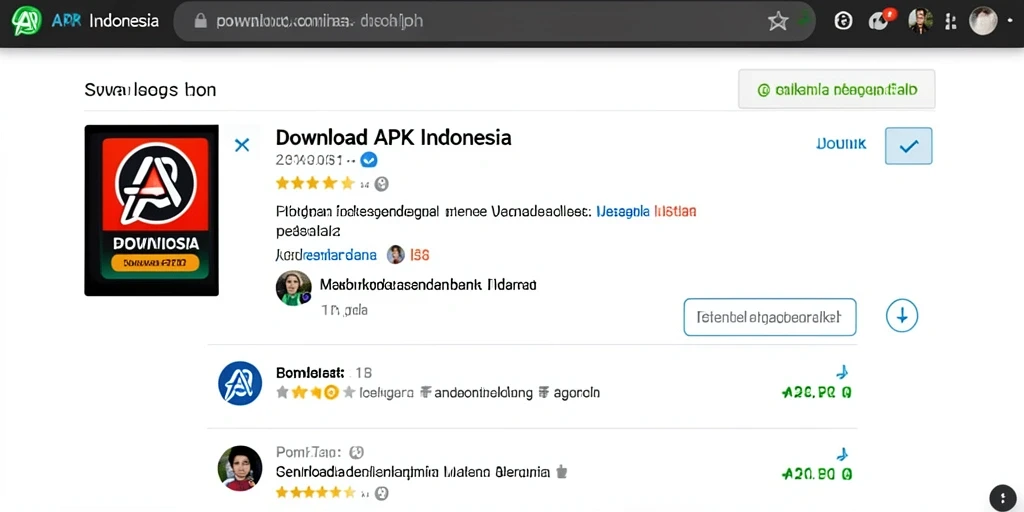This screenshot has width=1024, height=512.
Task: Click the circular download arrow icon
Action: pyautogui.click(x=902, y=316)
